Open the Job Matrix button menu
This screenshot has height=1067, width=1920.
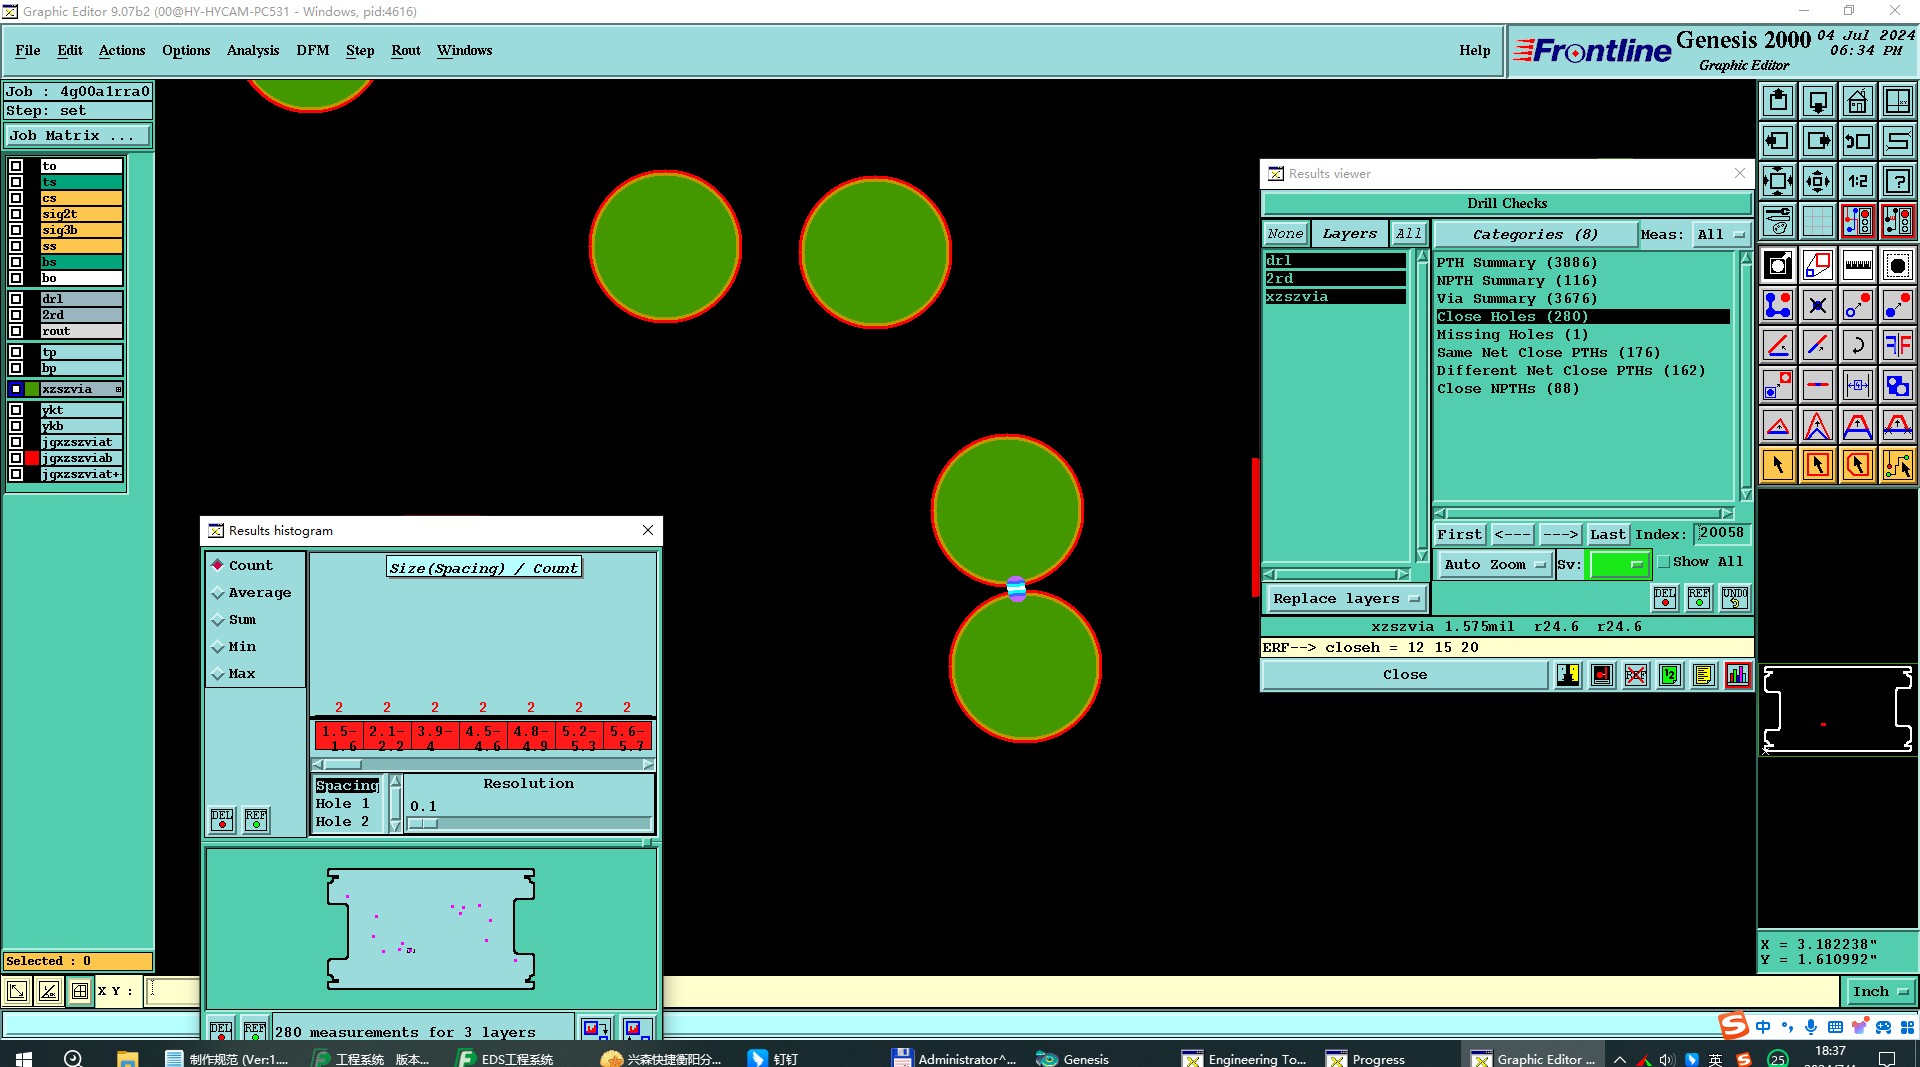pyautogui.click(x=78, y=136)
